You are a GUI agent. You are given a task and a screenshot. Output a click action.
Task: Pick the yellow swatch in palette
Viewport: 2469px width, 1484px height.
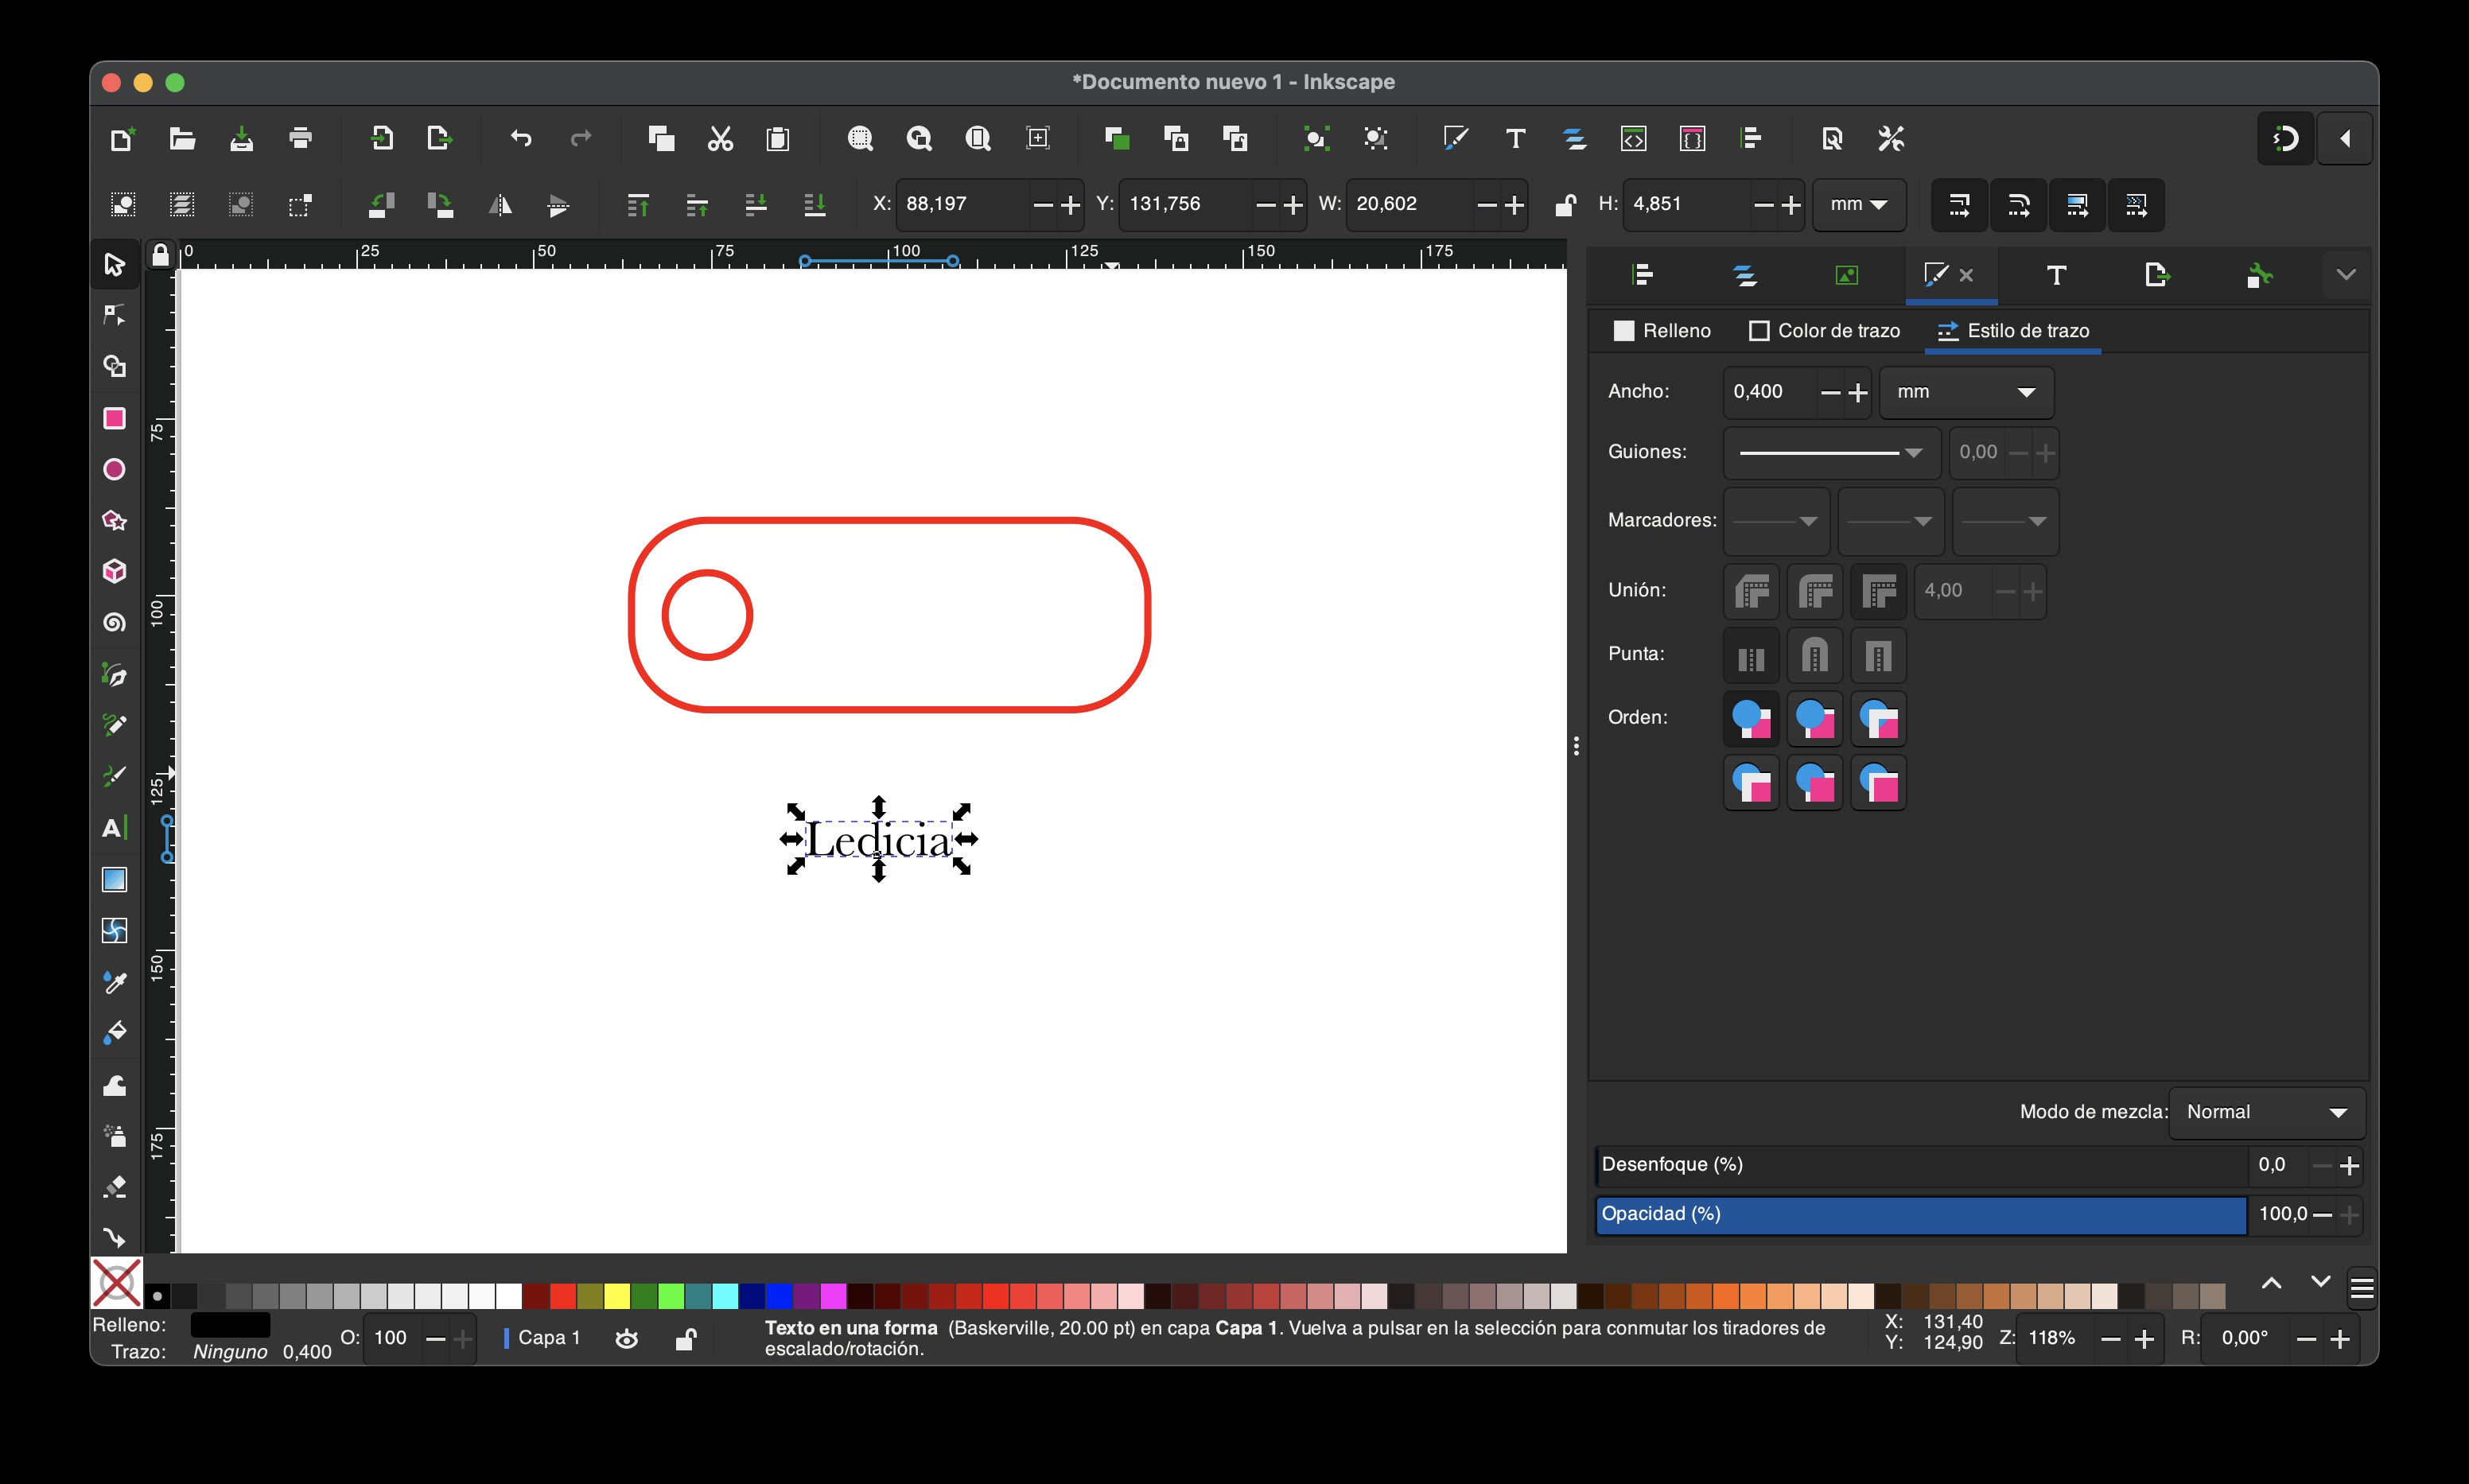[x=617, y=1297]
